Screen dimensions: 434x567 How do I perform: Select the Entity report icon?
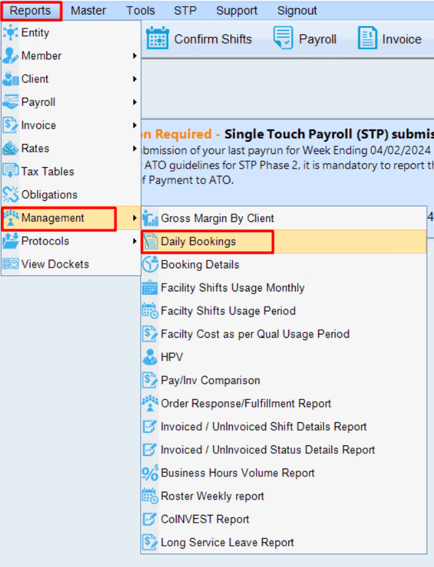pyautogui.click(x=10, y=33)
